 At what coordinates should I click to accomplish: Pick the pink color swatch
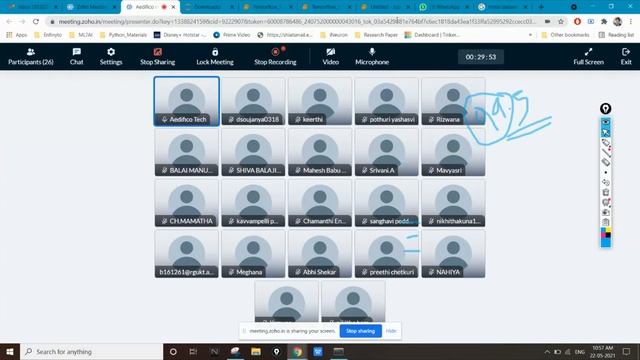point(603,235)
